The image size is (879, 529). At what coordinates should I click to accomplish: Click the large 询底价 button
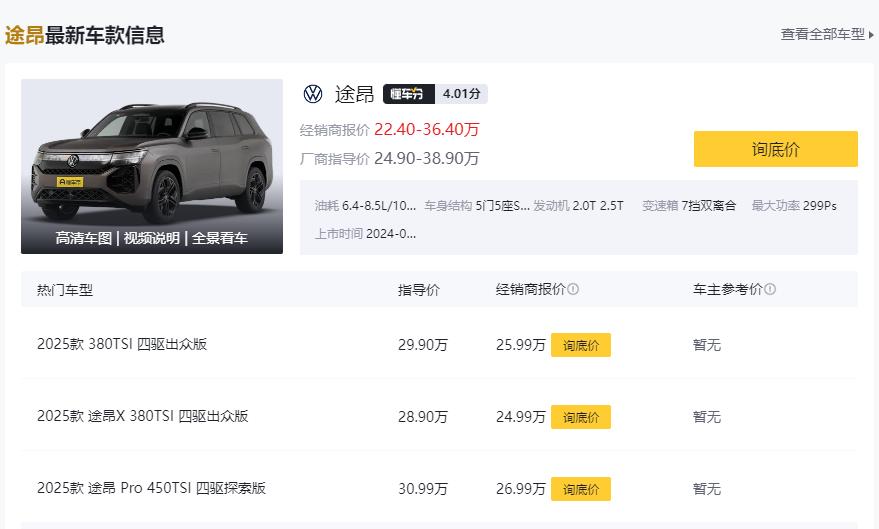(775, 149)
